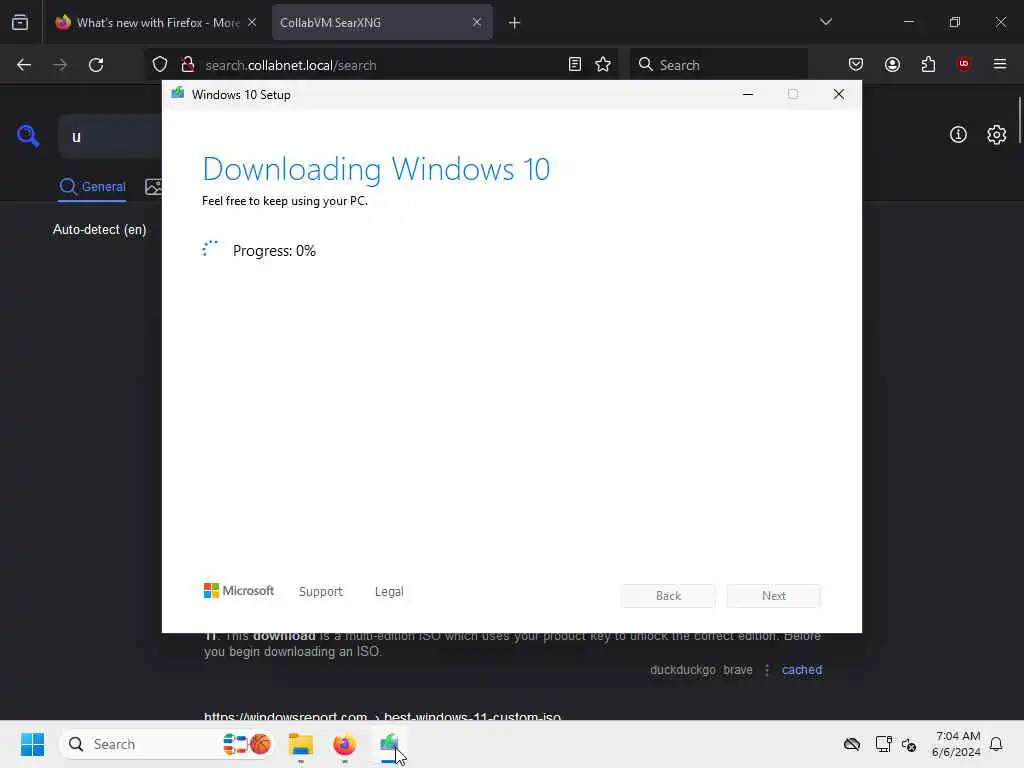Click the address bar URL search.collabnet.local
Screen dimensions: 1024x768
click(x=291, y=65)
